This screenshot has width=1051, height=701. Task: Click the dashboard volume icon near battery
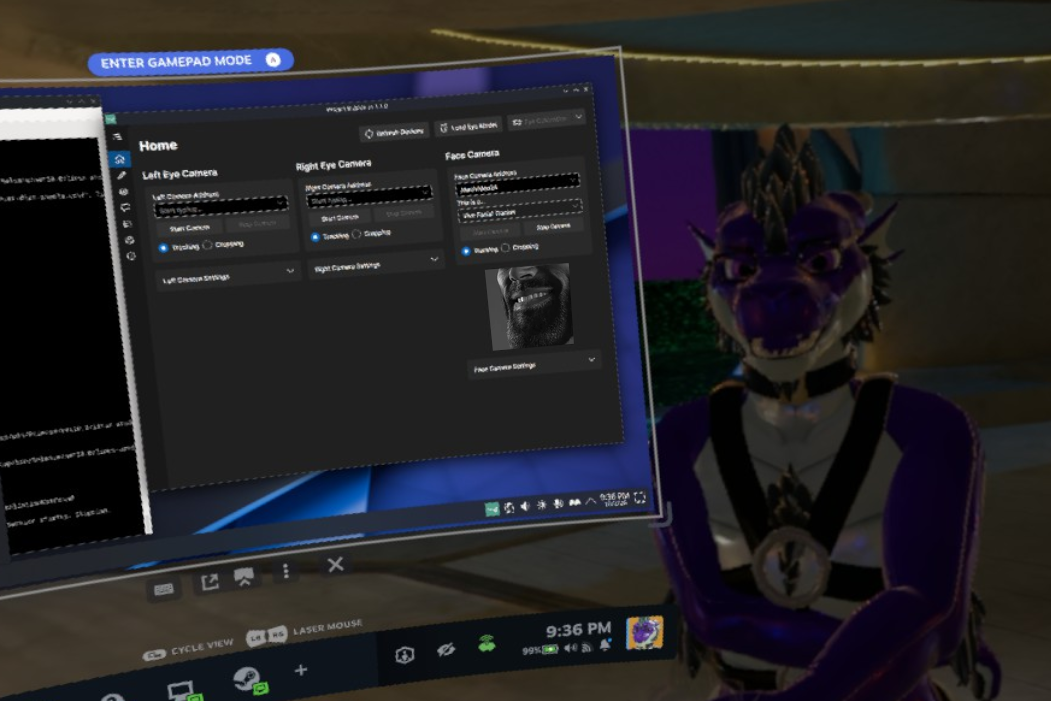570,647
